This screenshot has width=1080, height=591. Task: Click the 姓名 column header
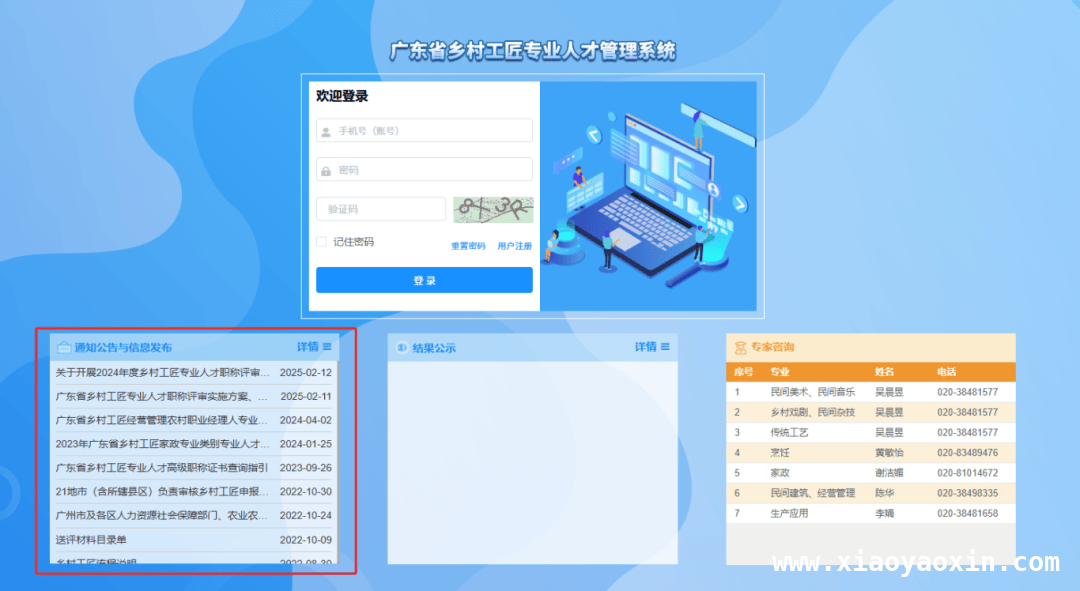[884, 372]
